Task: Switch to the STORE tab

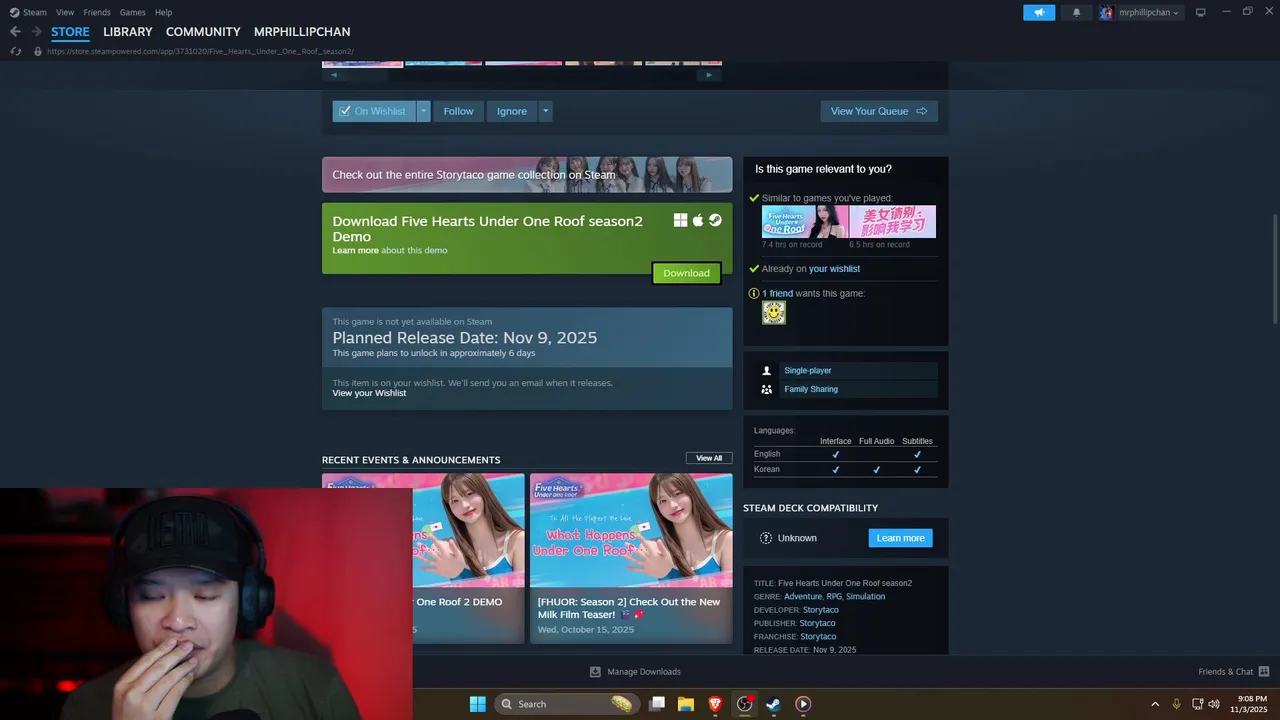Action: pyautogui.click(x=70, y=32)
